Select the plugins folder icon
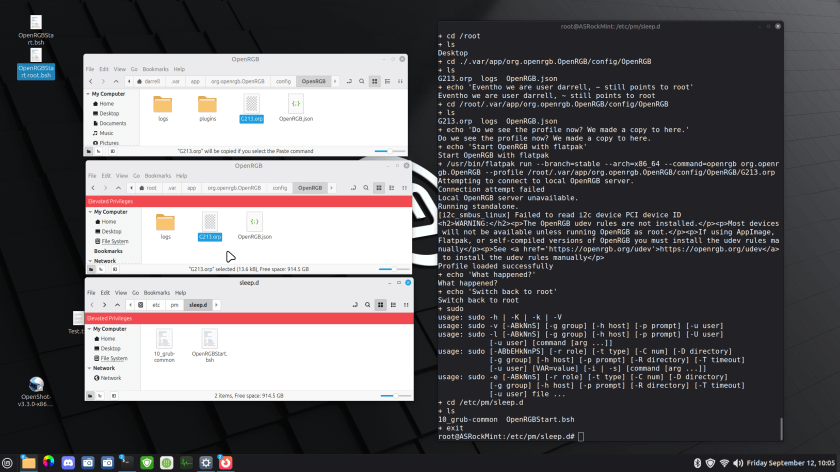 208,107
